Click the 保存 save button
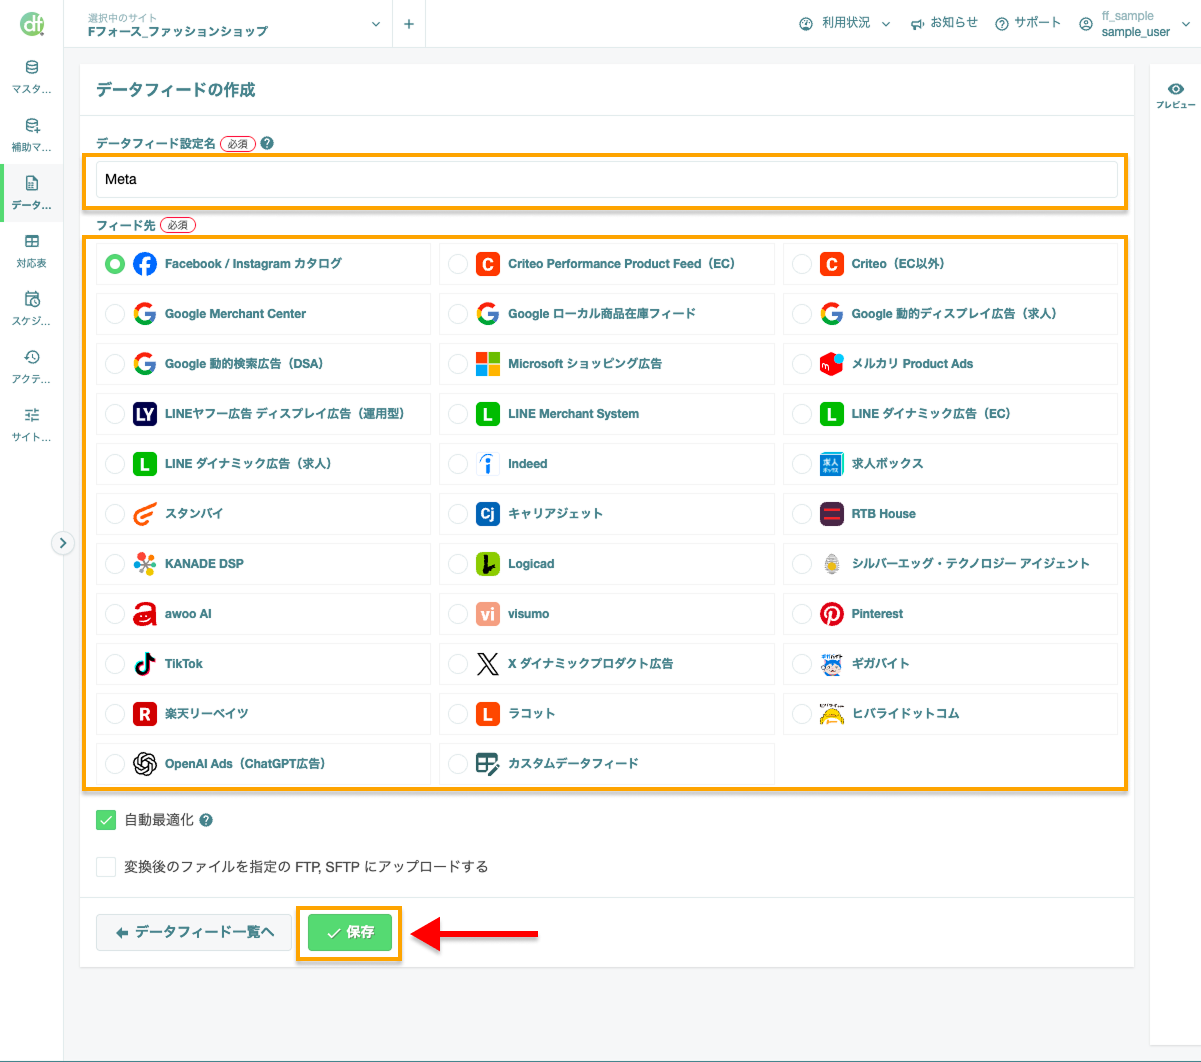The height and width of the screenshot is (1062, 1201). coord(349,932)
